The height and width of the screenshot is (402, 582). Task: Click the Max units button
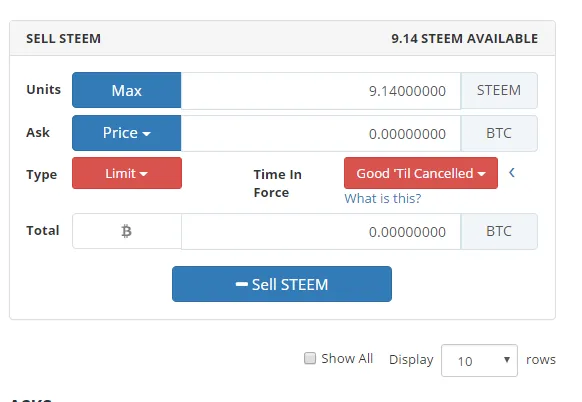[x=127, y=90]
